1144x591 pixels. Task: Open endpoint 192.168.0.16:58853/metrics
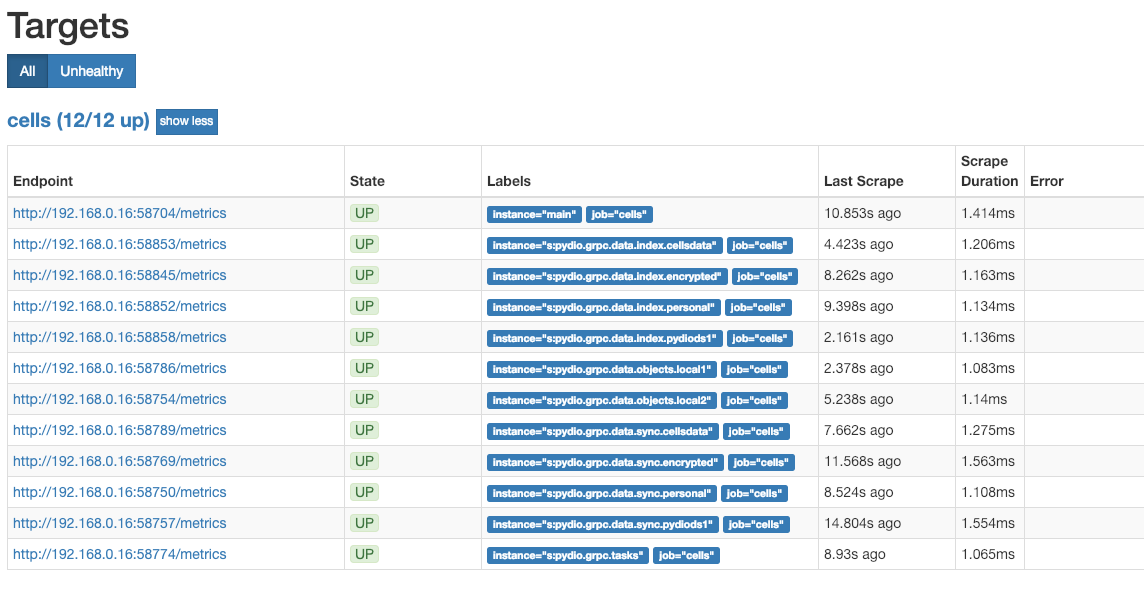coord(120,244)
